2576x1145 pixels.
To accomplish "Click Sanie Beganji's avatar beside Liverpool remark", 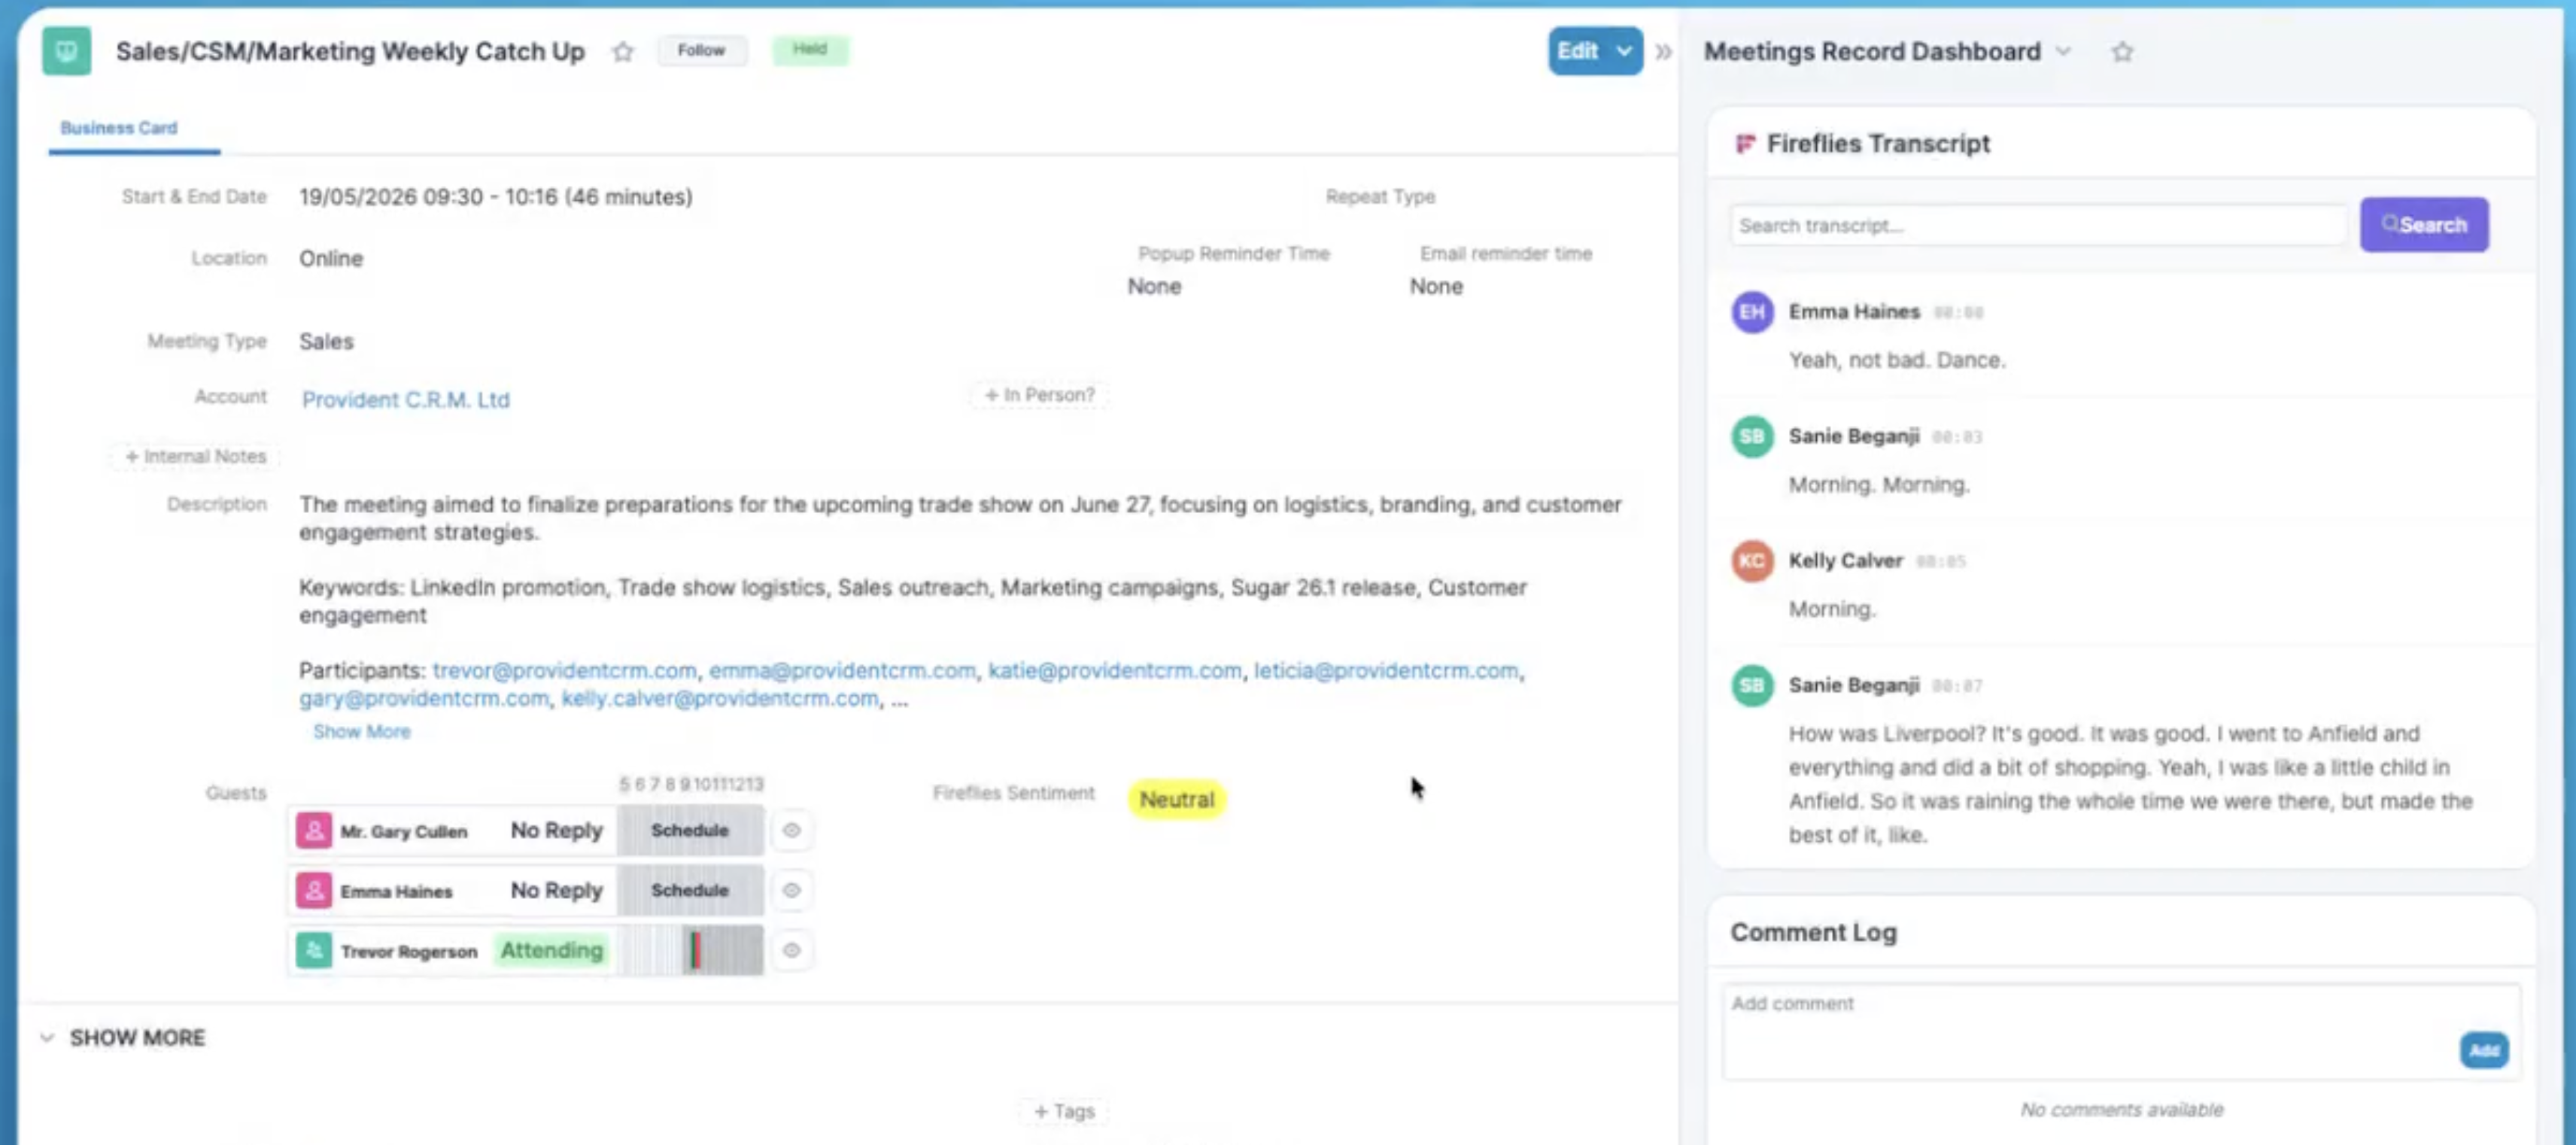I will point(1752,686).
